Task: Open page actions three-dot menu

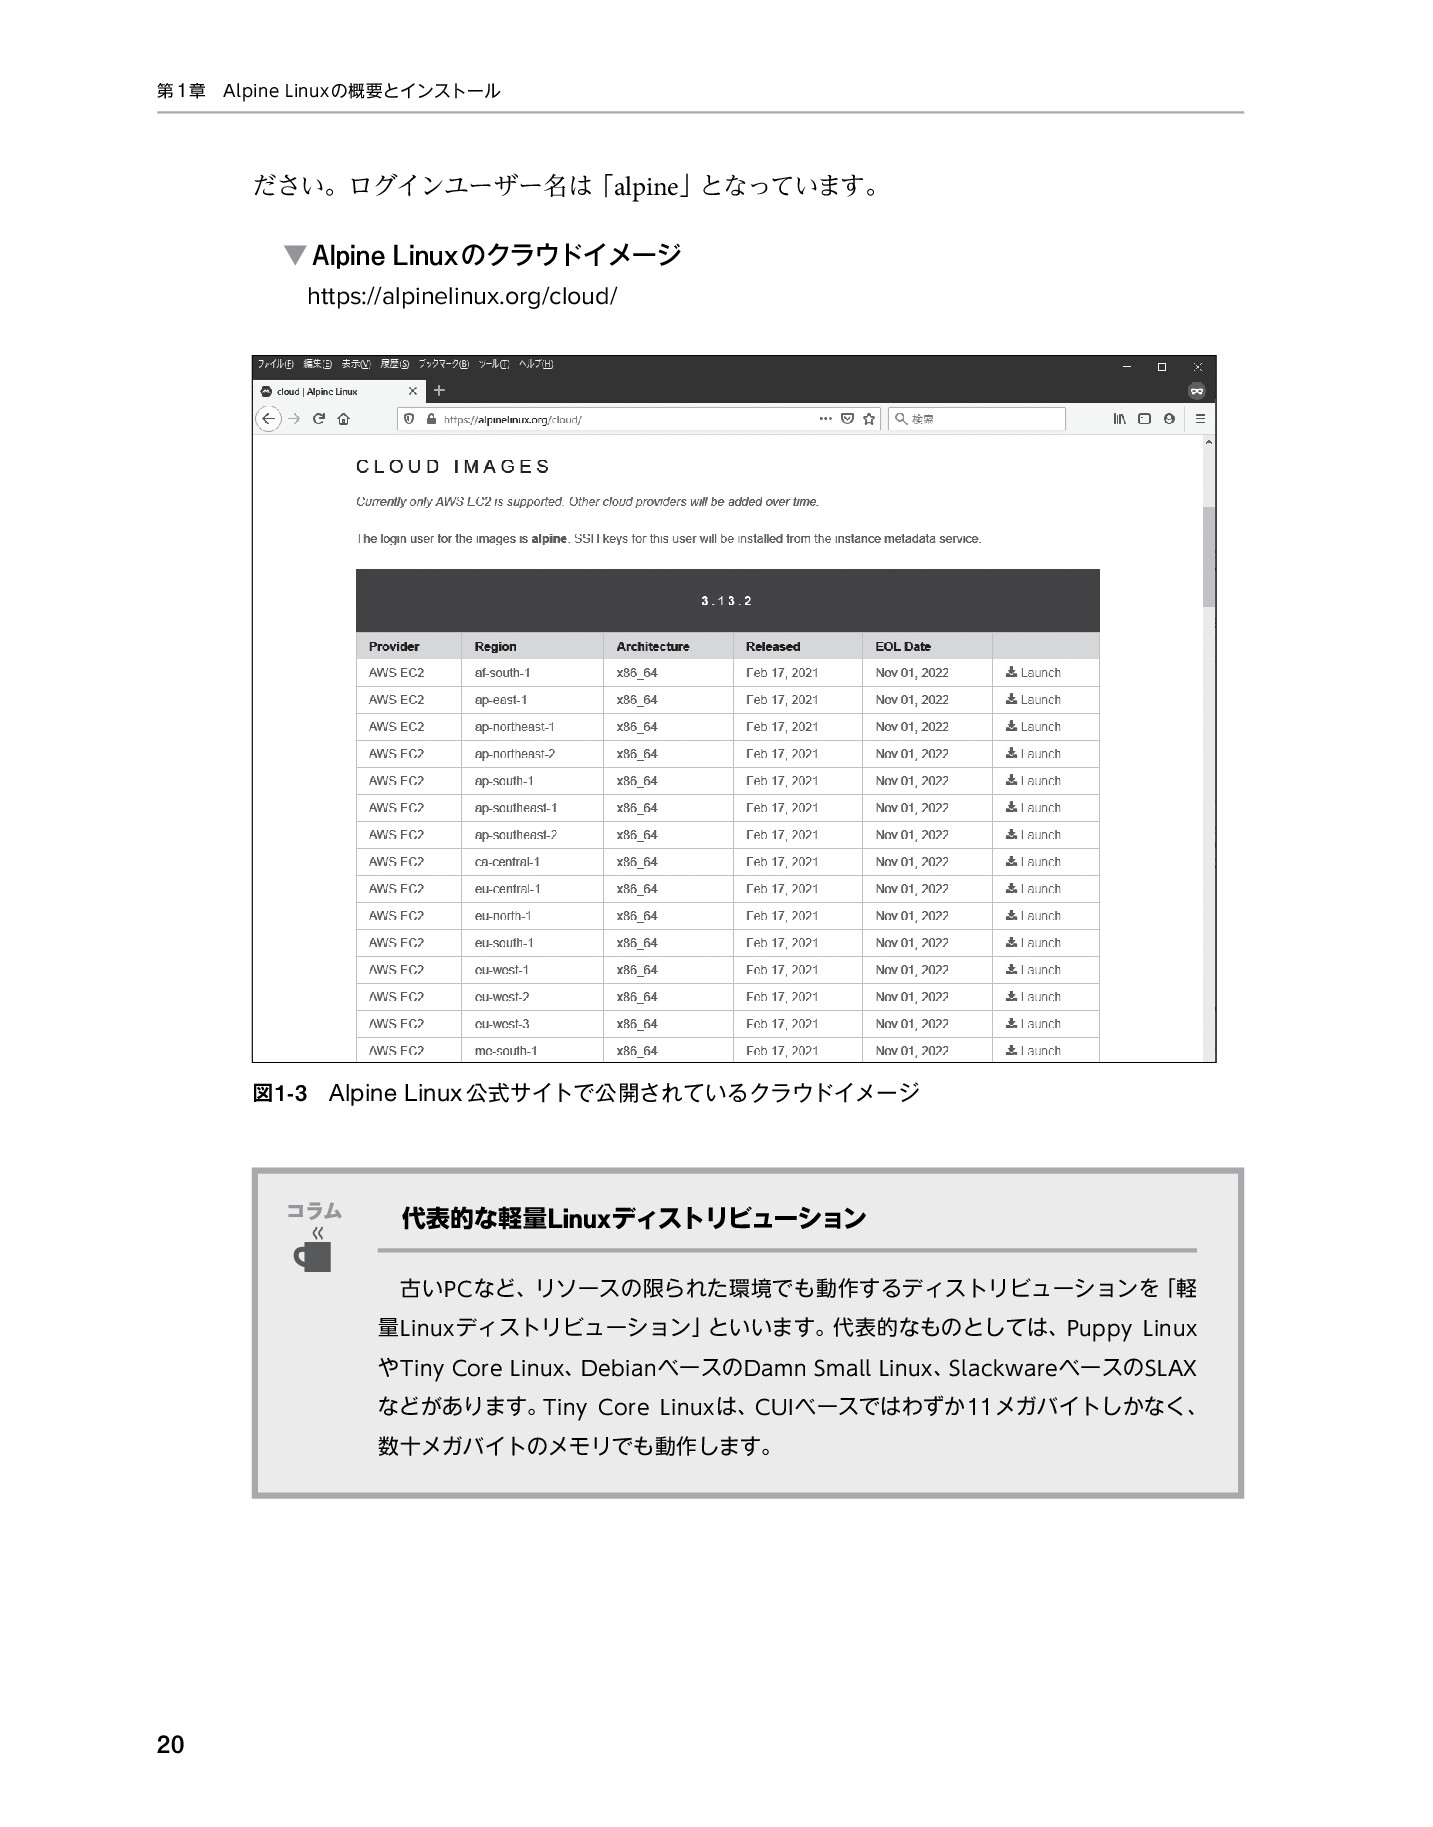Action: (825, 419)
